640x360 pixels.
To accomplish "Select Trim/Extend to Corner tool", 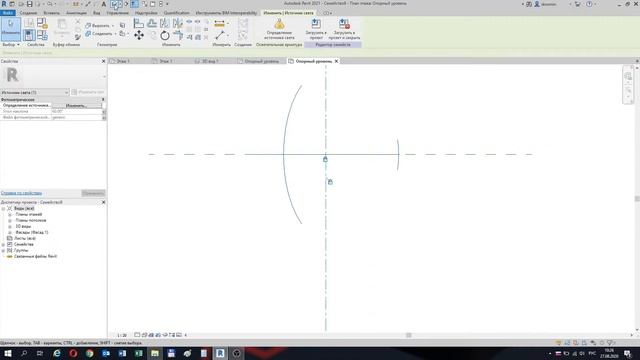I will [178, 36].
